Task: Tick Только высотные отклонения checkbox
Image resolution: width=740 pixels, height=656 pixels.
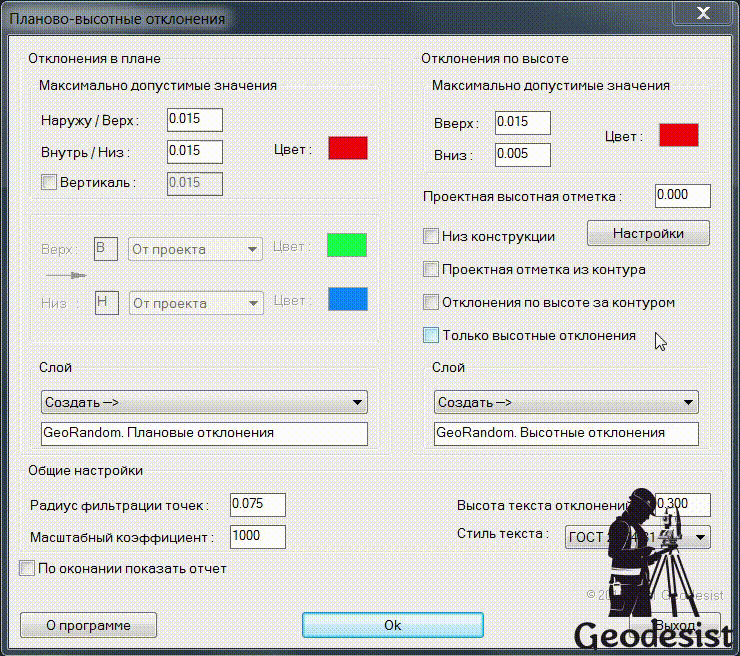Action: click(431, 335)
